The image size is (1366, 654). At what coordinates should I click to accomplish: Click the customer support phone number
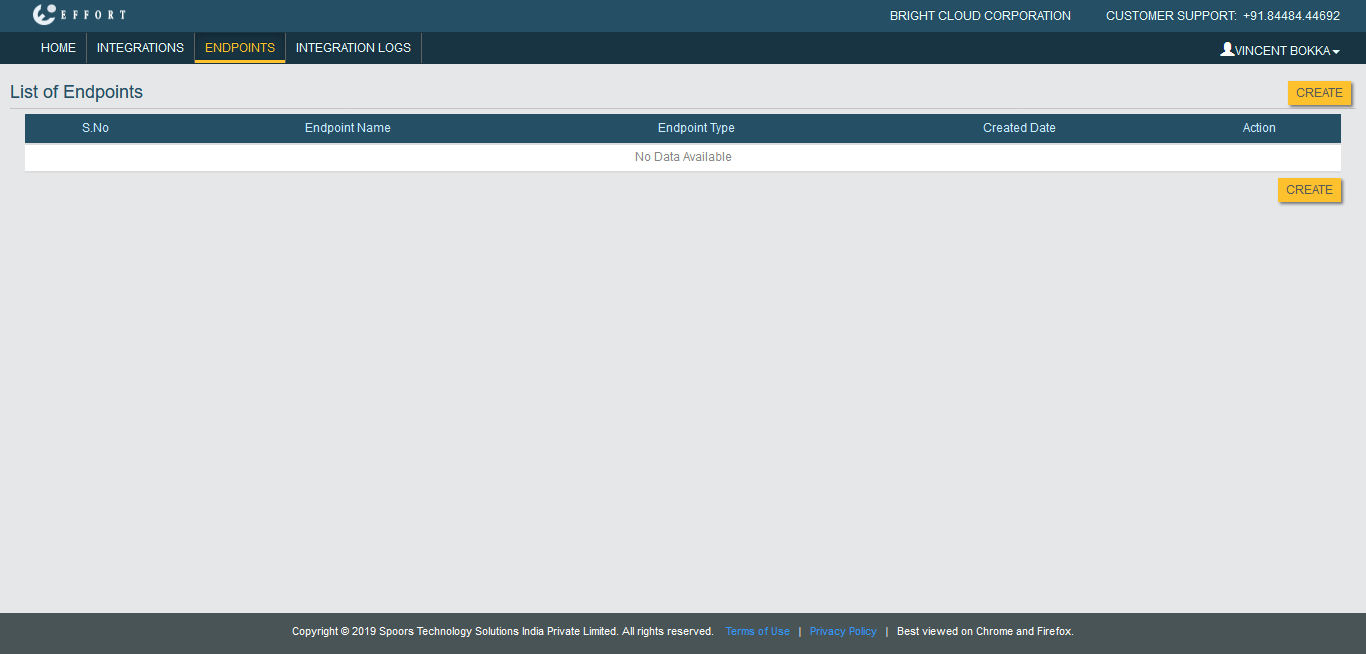point(1291,16)
